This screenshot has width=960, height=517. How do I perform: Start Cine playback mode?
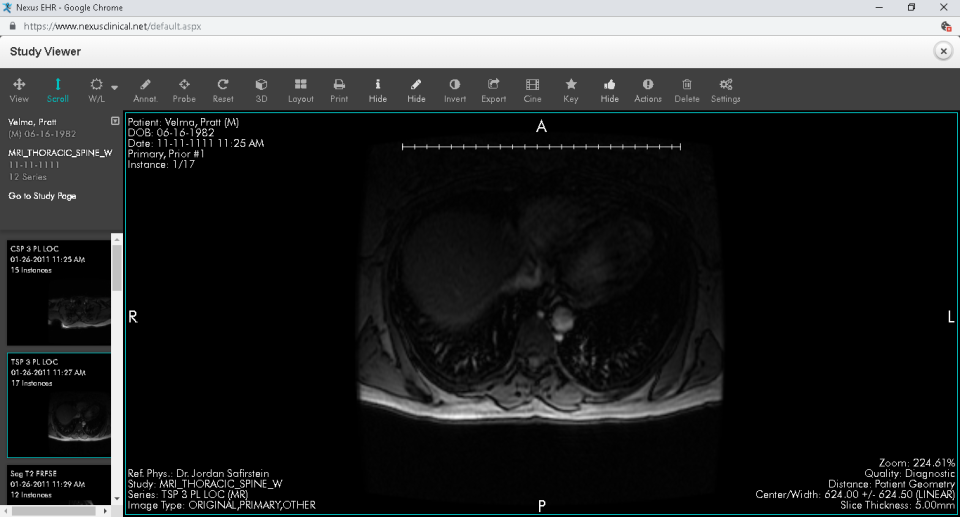533,90
